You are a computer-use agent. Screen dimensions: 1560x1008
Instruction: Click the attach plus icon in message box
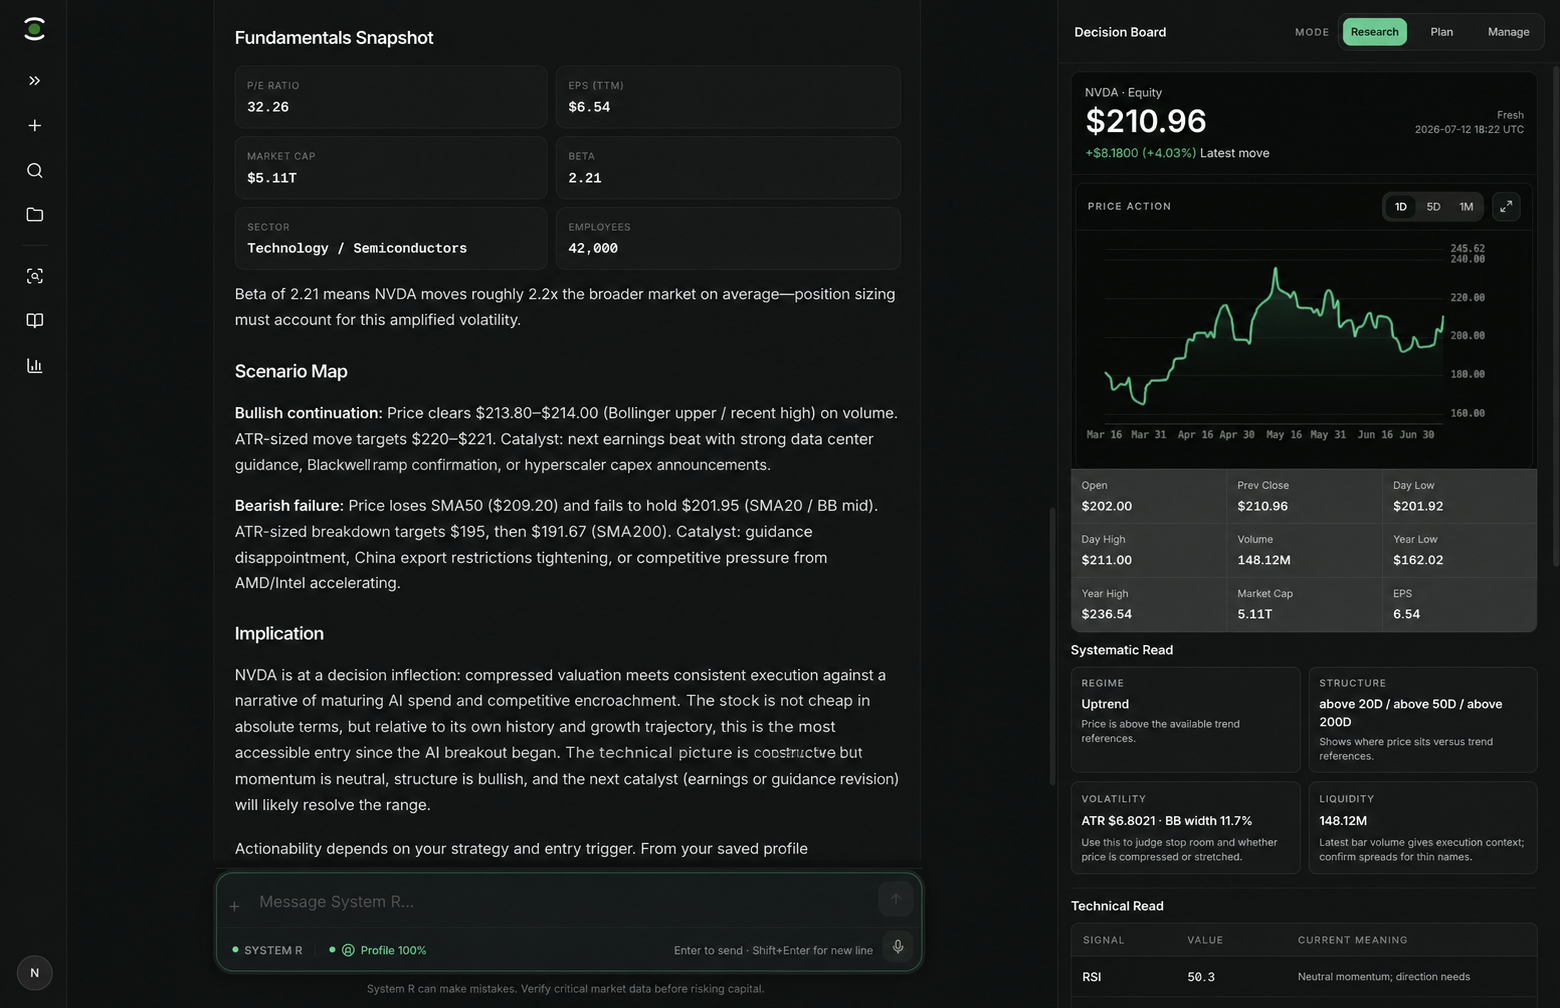coord(234,907)
